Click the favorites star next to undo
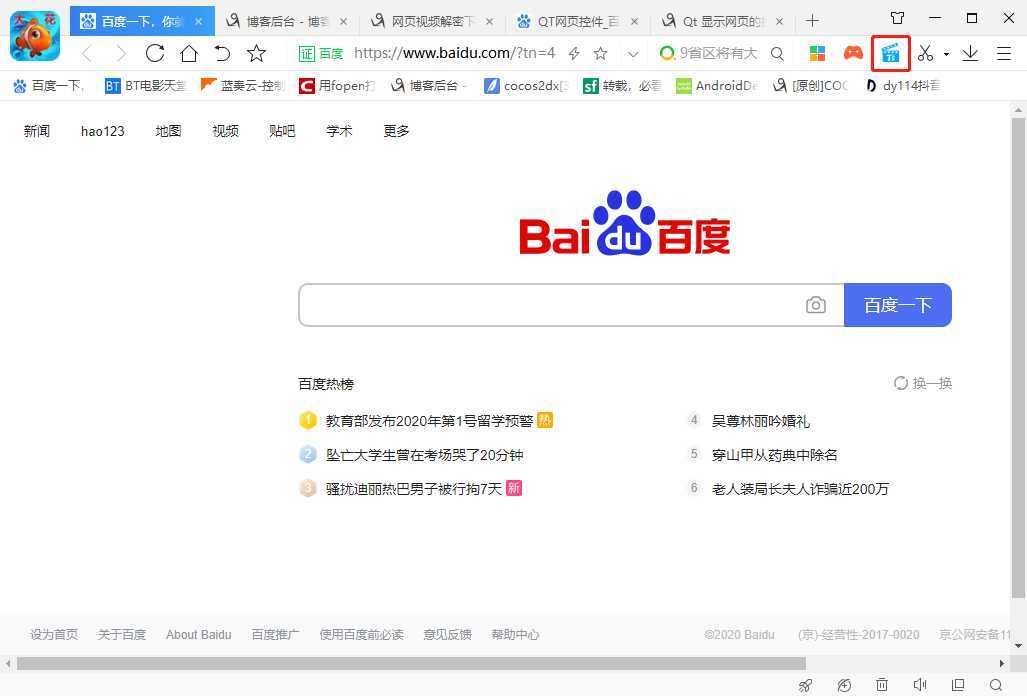1027x696 pixels. click(x=256, y=53)
